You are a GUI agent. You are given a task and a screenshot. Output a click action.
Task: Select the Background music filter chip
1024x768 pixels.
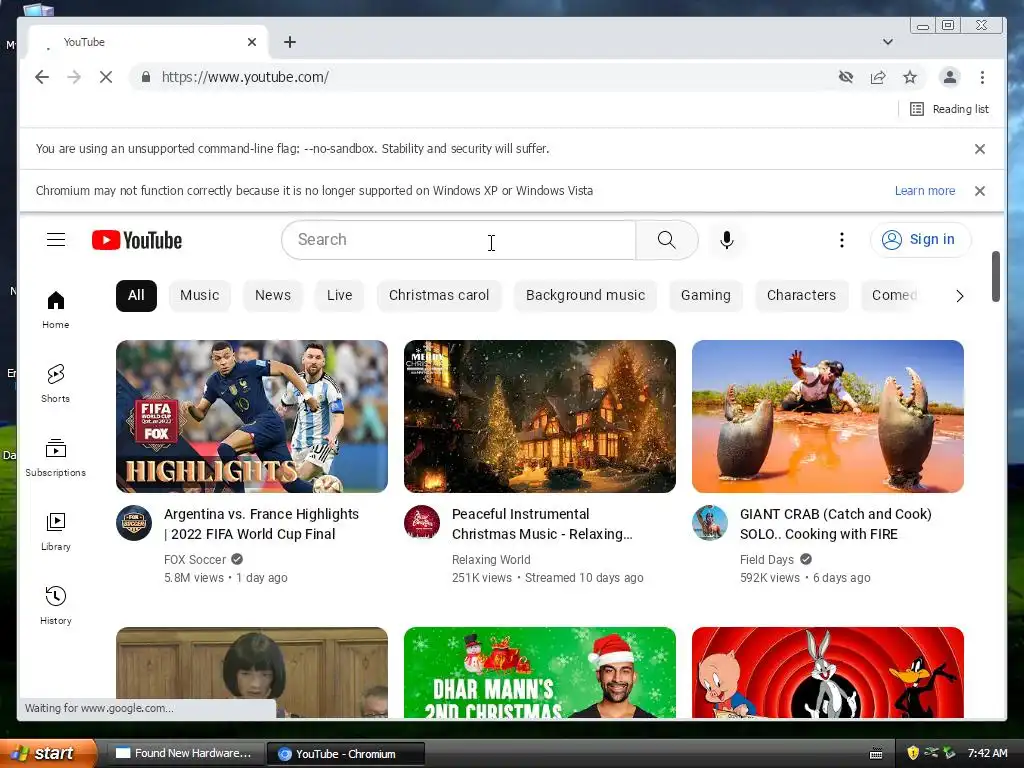[x=585, y=295]
